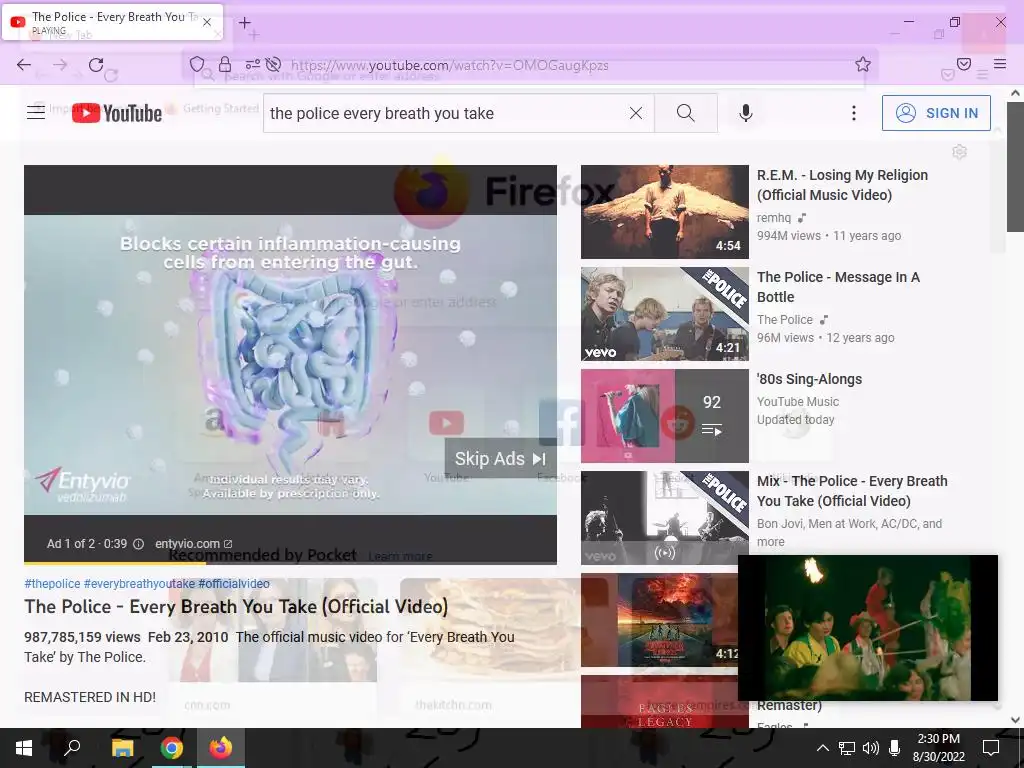Click the #everybreathyoutake hashtag

pos(139,584)
